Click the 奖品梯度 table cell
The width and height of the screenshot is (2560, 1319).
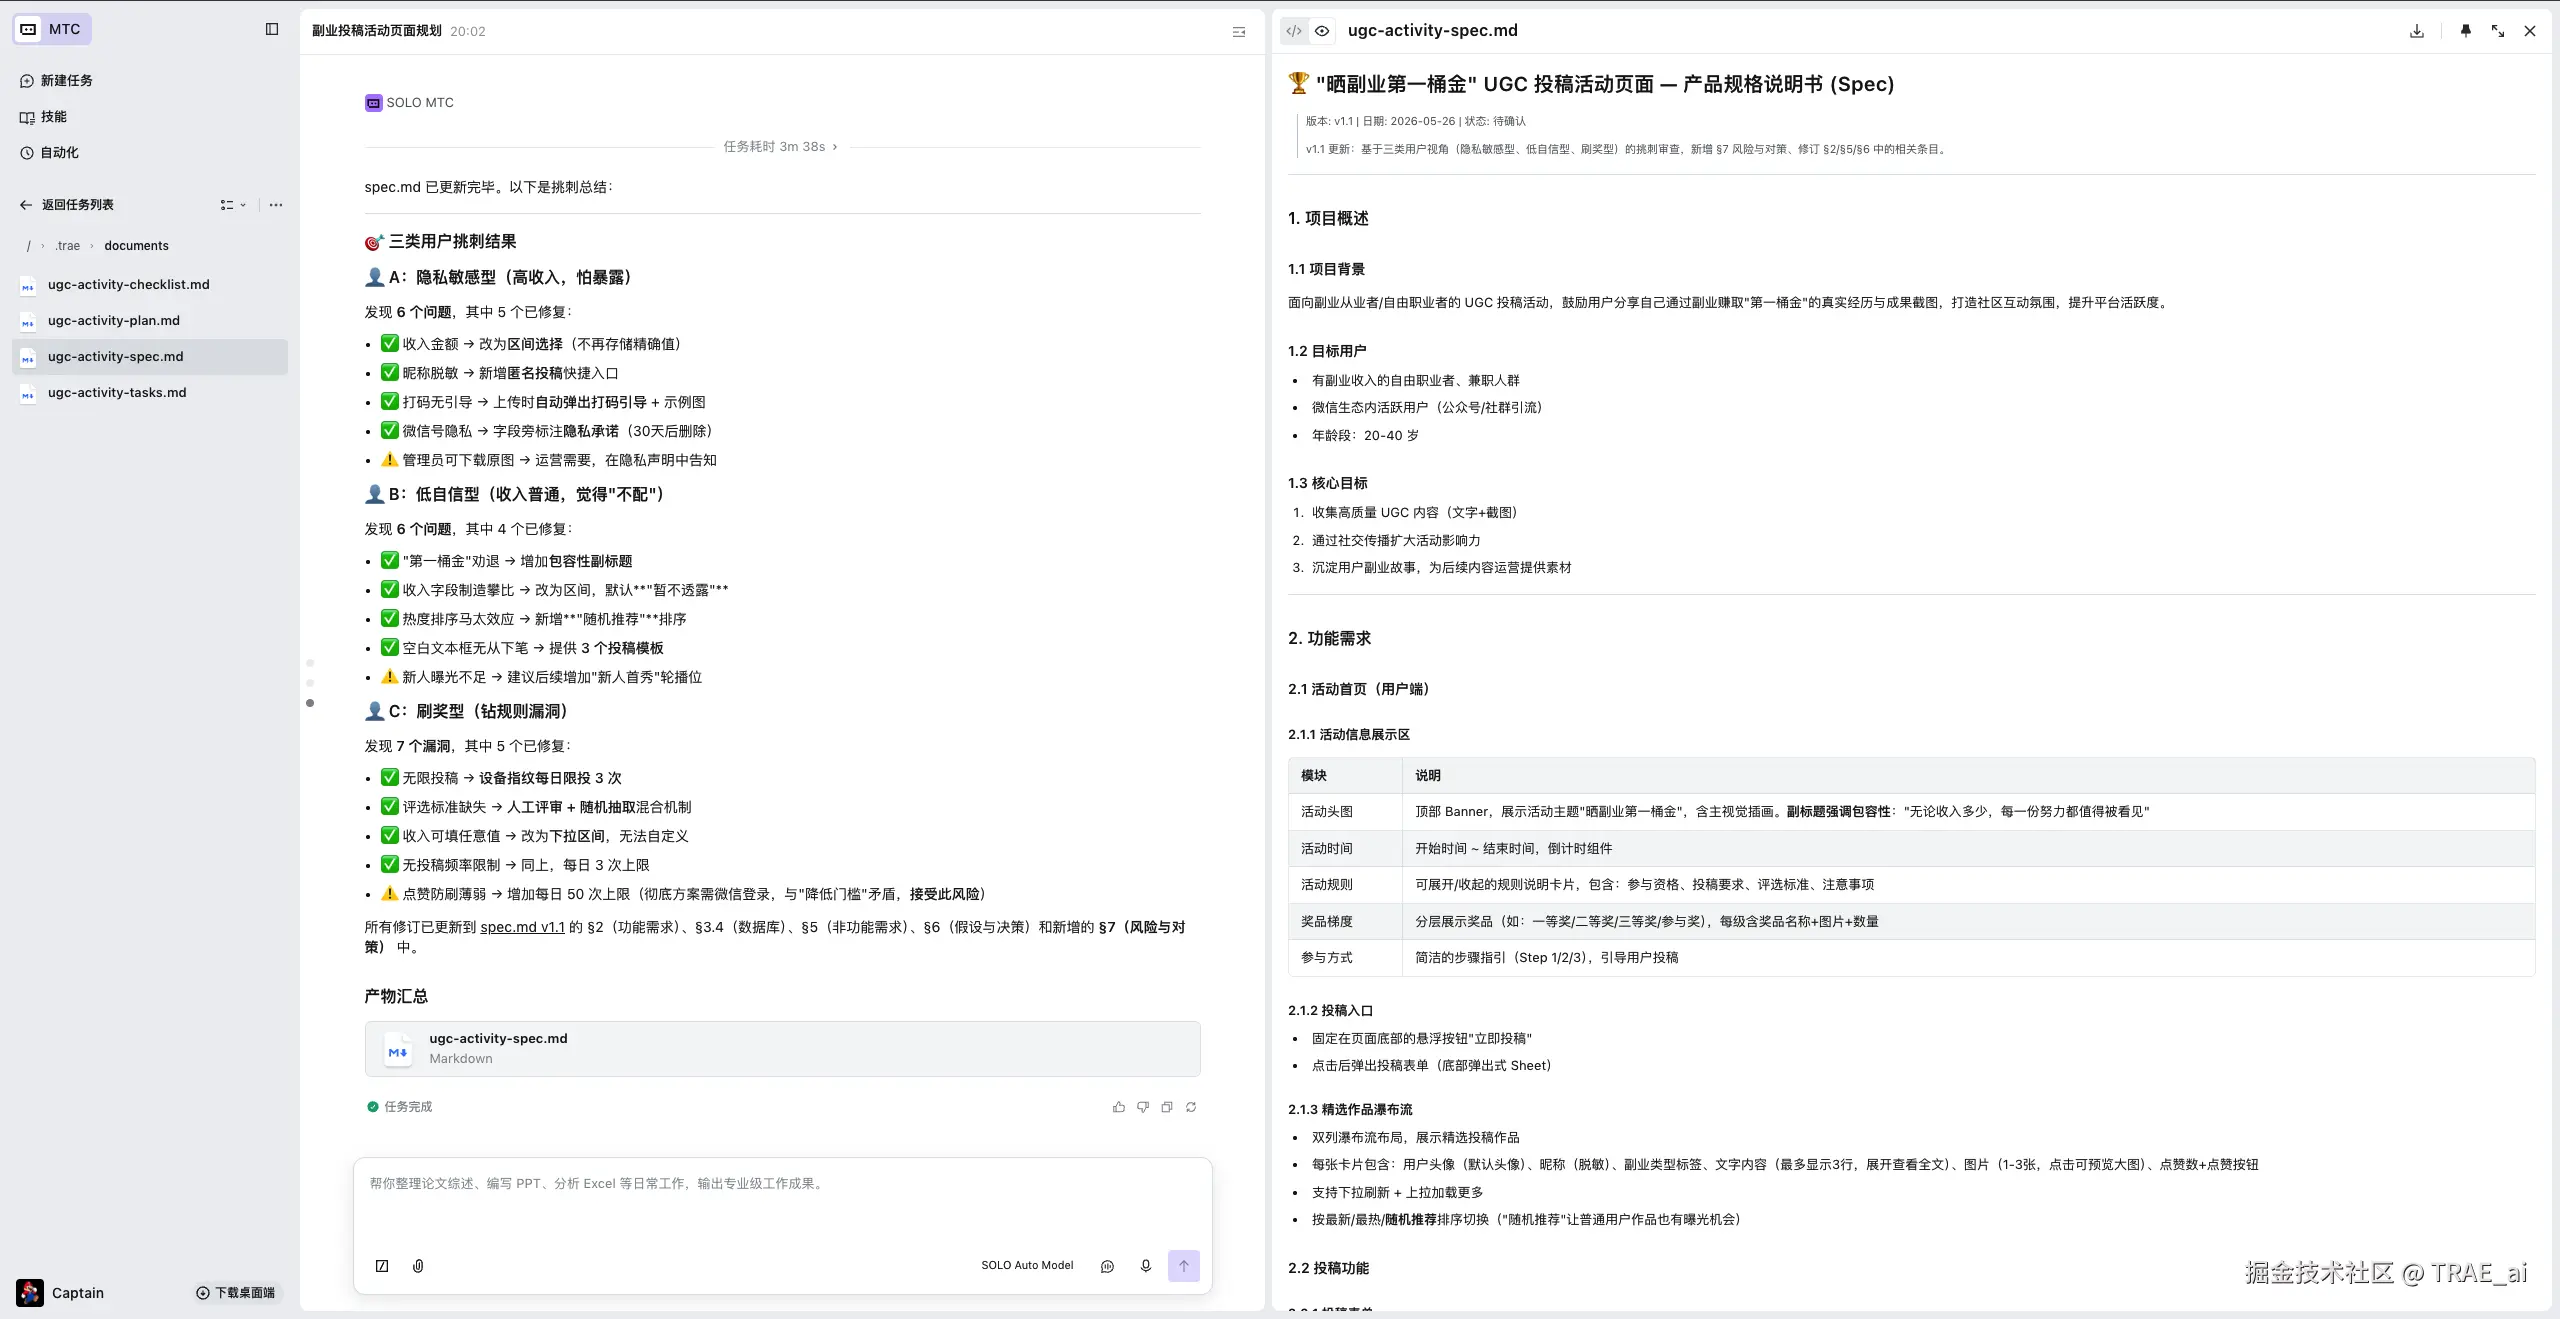[1345, 922]
